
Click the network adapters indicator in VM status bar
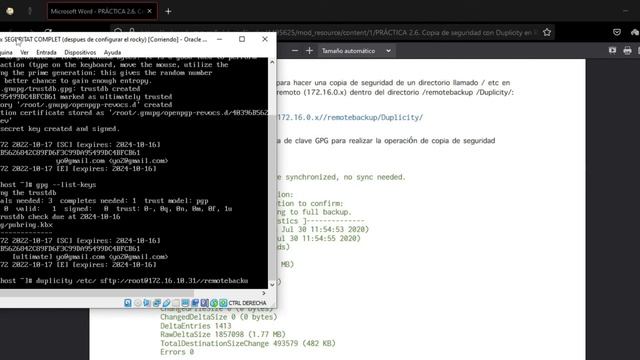(156, 303)
